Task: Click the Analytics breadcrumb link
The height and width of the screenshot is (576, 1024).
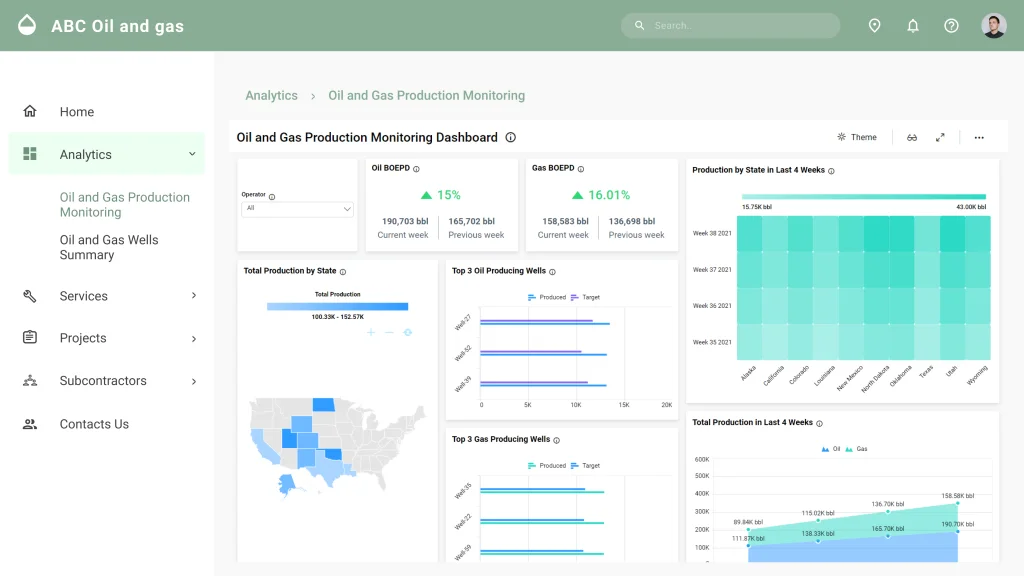Action: (271, 95)
